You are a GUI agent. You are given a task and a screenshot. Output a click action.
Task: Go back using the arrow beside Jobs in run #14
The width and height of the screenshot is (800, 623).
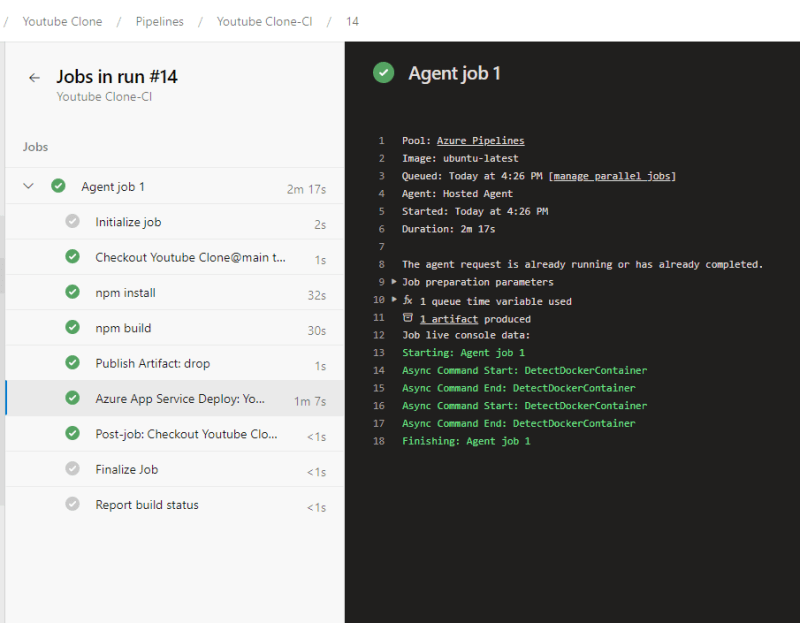tap(34, 78)
